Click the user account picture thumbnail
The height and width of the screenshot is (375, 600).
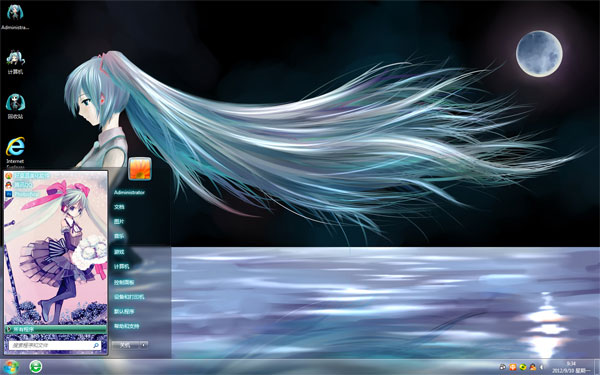pyautogui.click(x=140, y=168)
